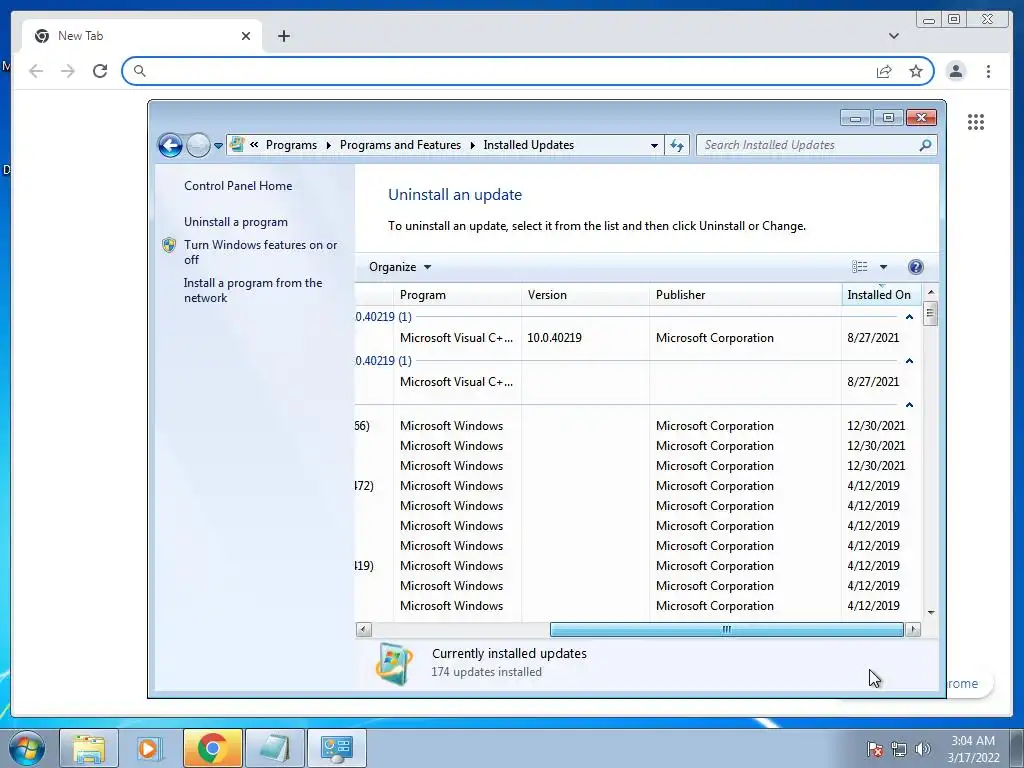Click the vertical scrollbar up arrow
Image resolution: width=1024 pixels, height=768 pixels.
coord(931,292)
